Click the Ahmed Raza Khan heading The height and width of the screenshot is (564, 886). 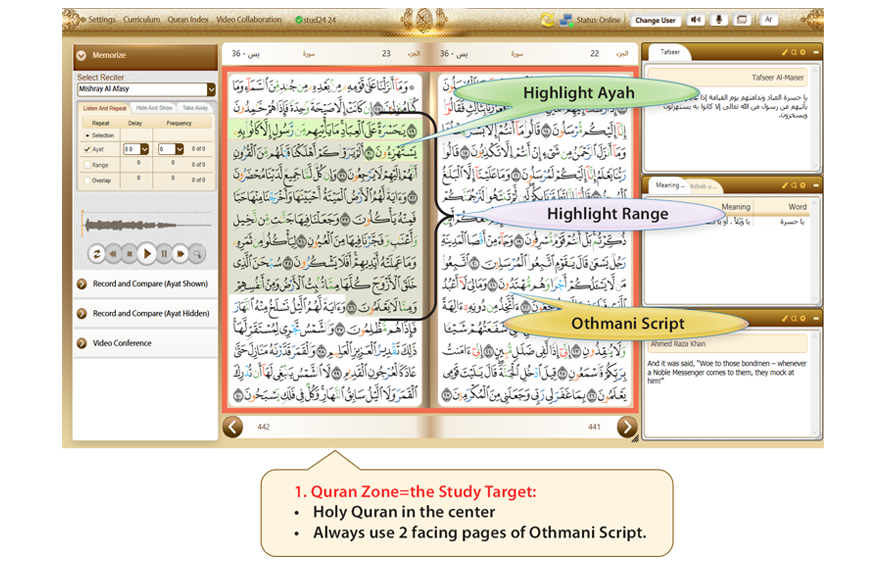(677, 344)
